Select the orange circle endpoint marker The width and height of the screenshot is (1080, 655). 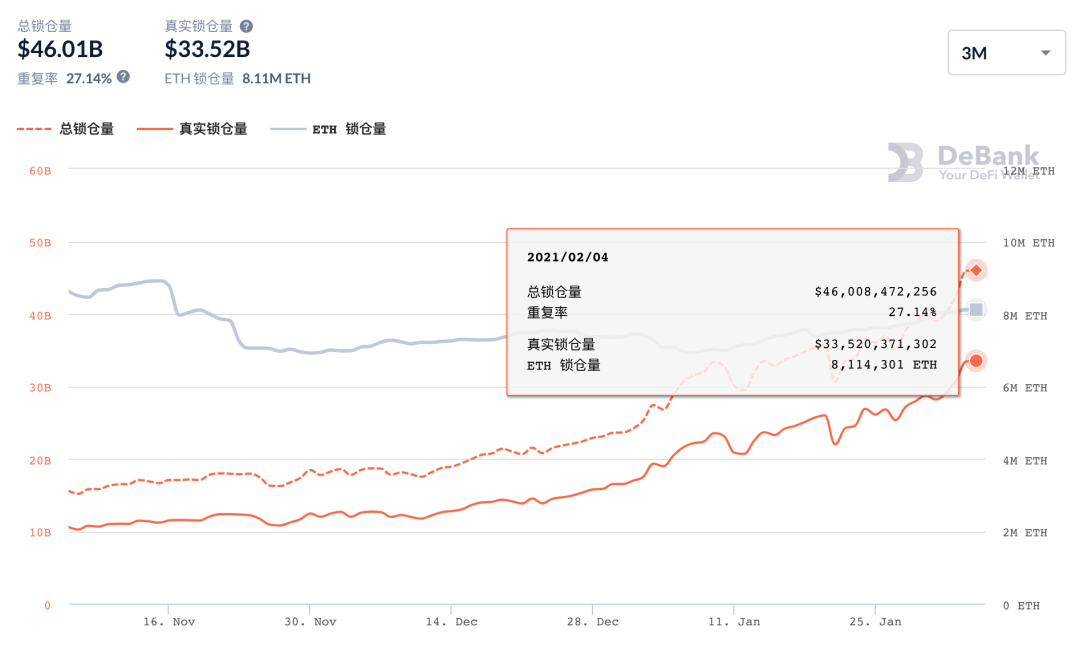(975, 360)
